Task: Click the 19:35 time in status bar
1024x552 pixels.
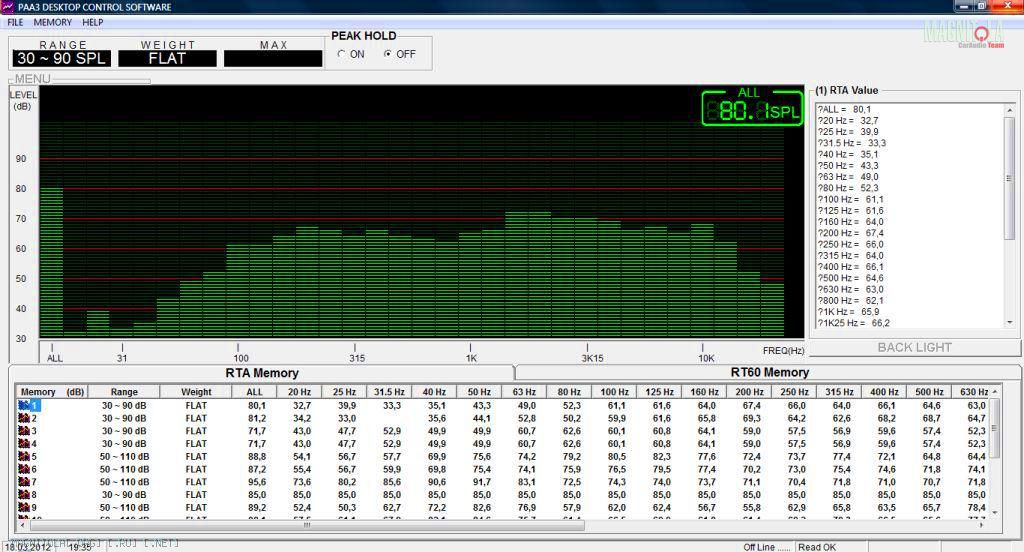Action: coord(80,547)
